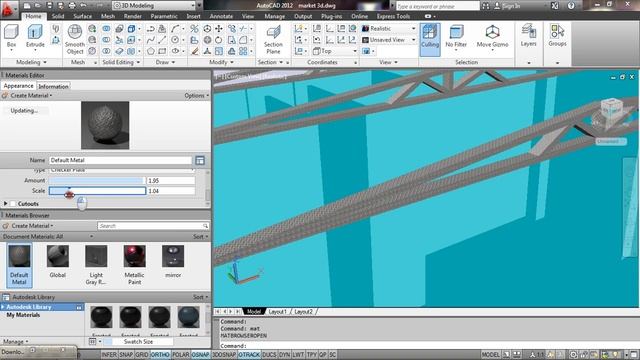Enable the Cutouts checkbox

[x=13, y=203]
